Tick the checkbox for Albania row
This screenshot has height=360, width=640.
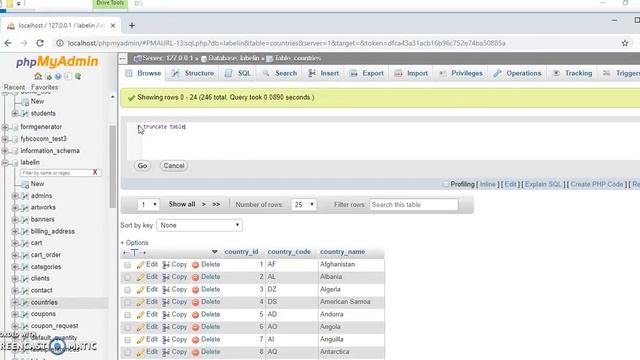127,277
